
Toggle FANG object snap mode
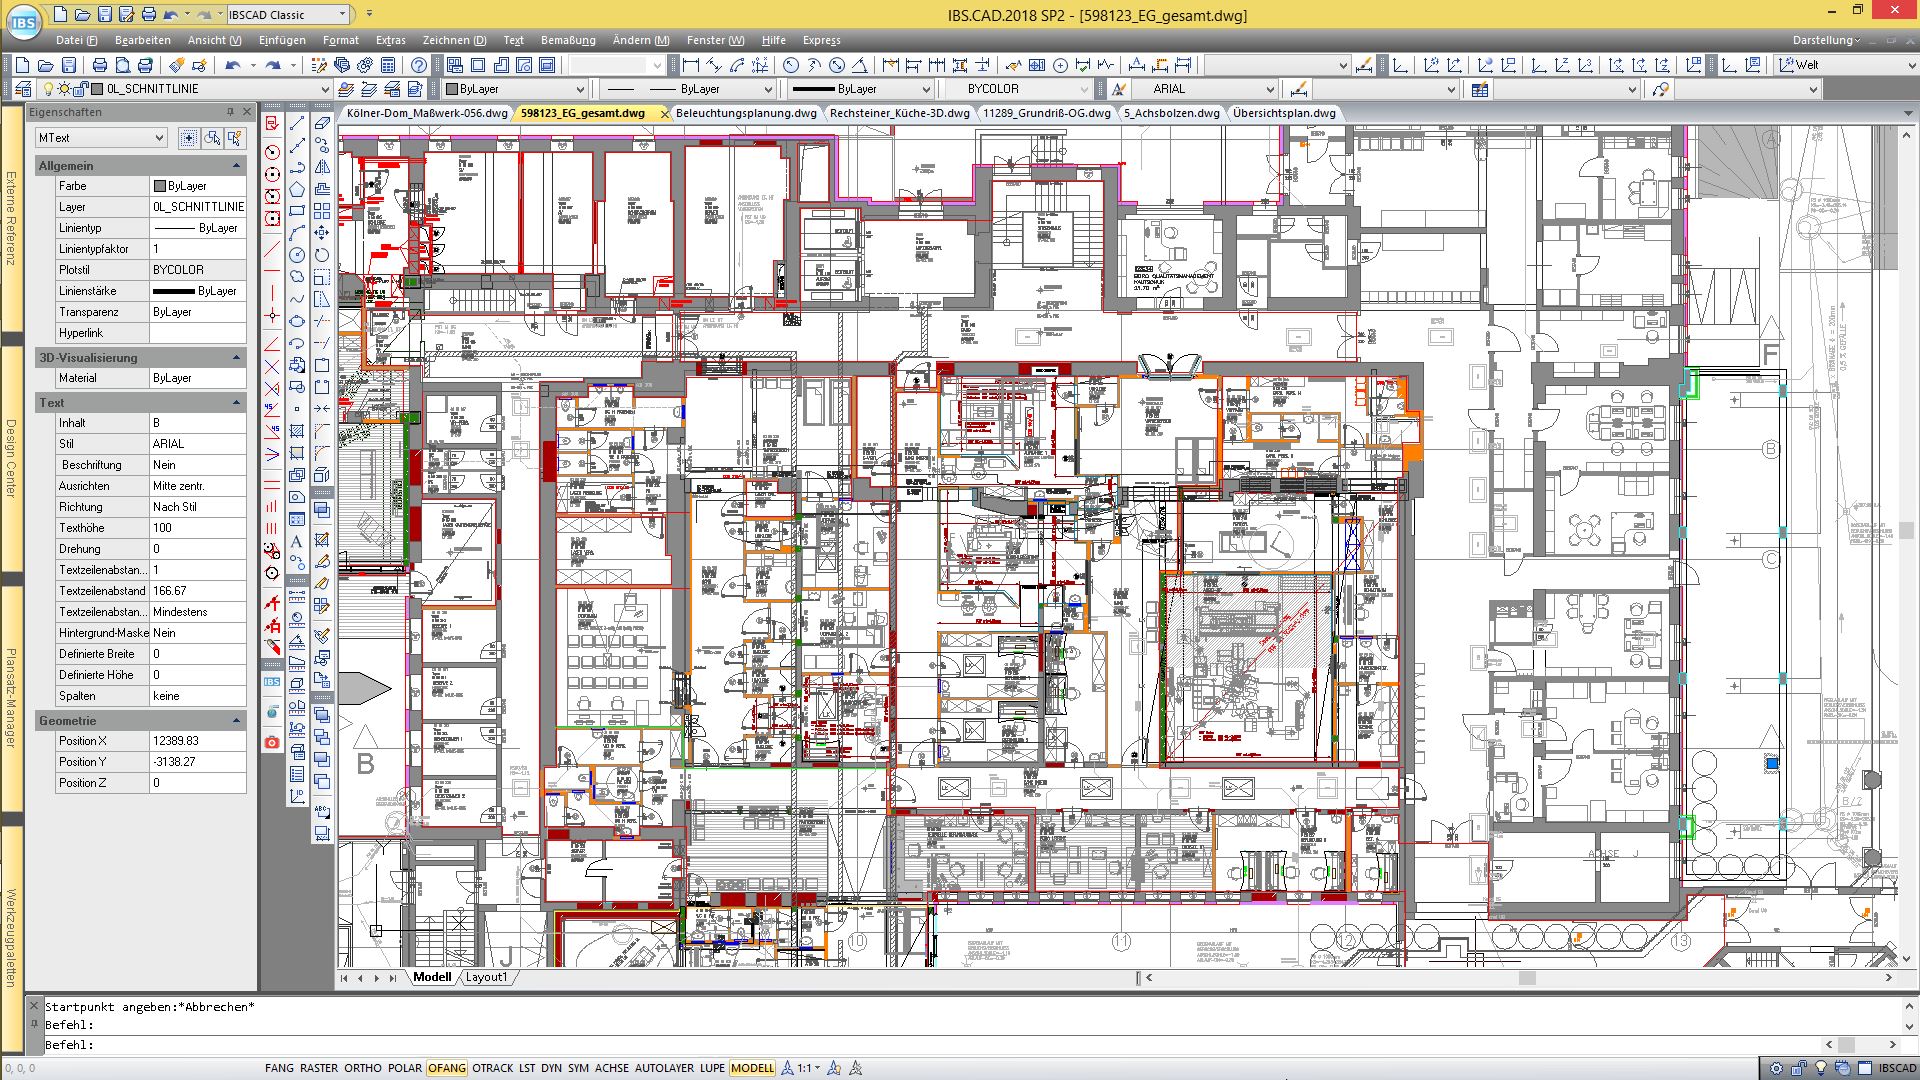coord(280,1068)
